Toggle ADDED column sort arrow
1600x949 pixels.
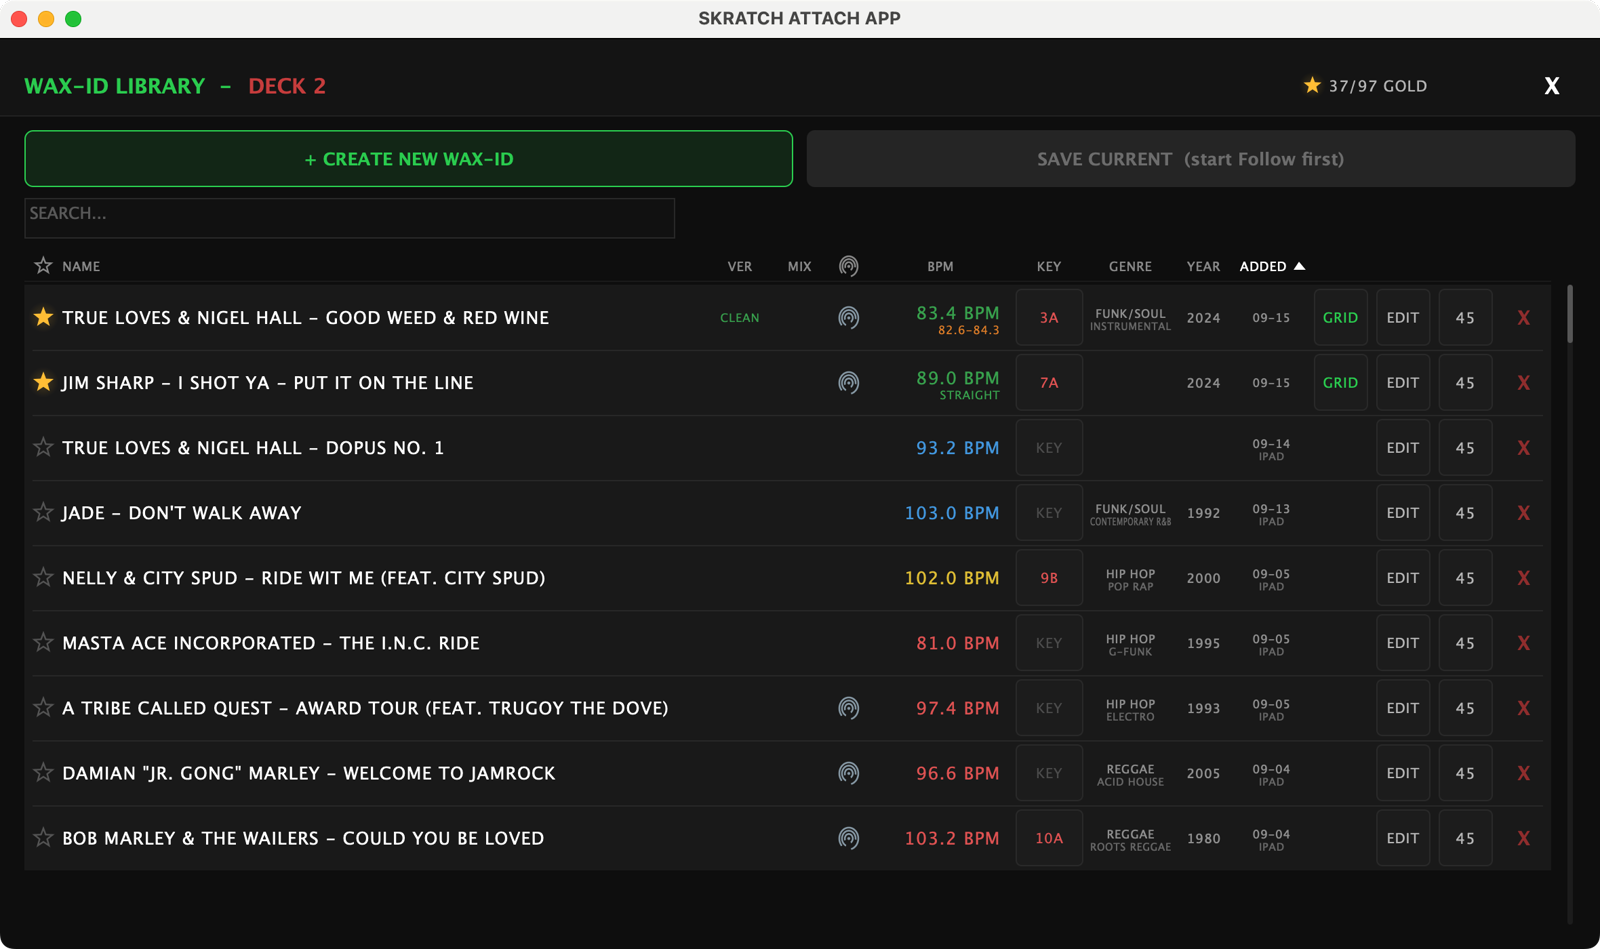1300,266
